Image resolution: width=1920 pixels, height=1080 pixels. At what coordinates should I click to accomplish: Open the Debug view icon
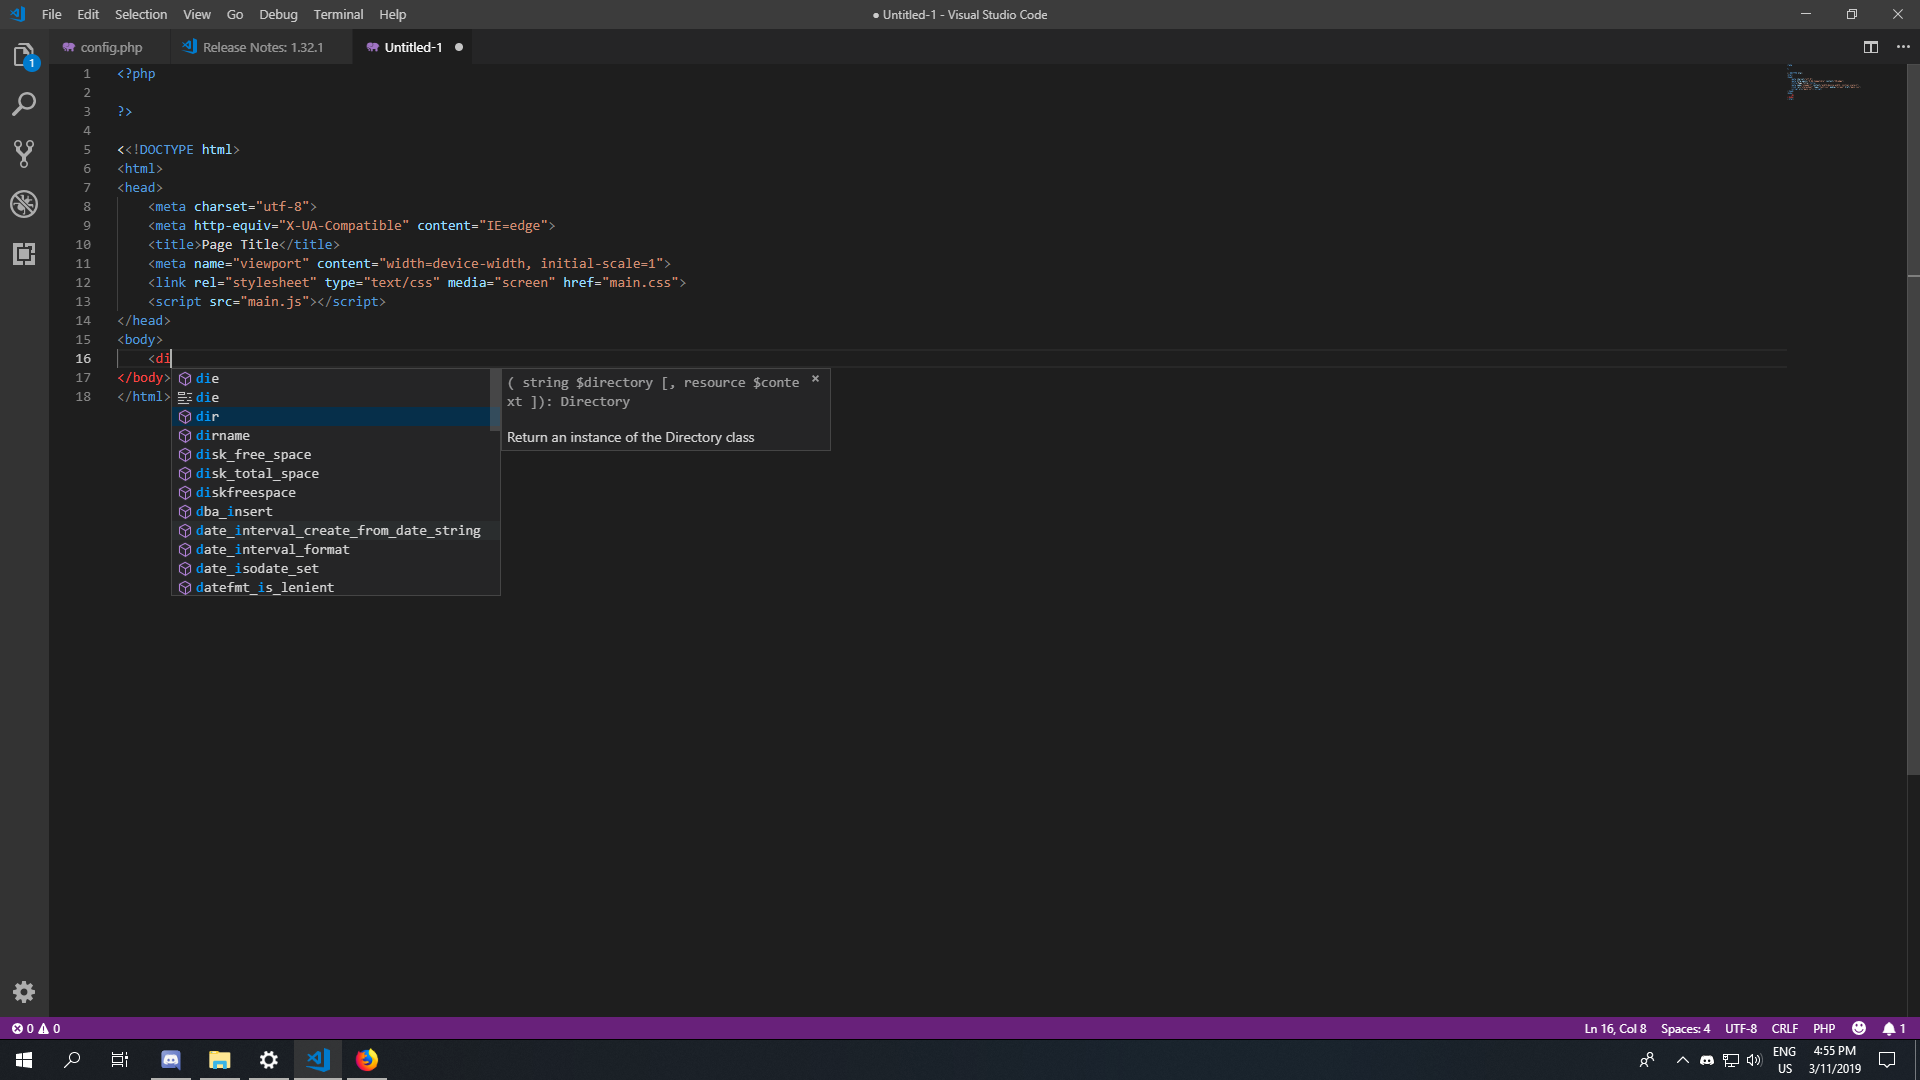pos(24,204)
